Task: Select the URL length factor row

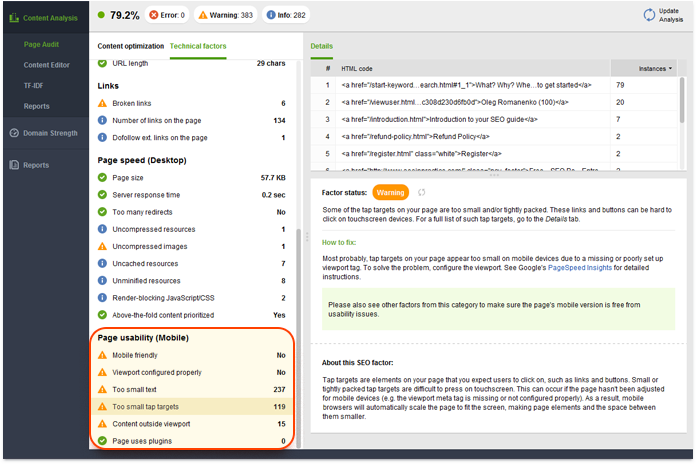Action: [191, 63]
